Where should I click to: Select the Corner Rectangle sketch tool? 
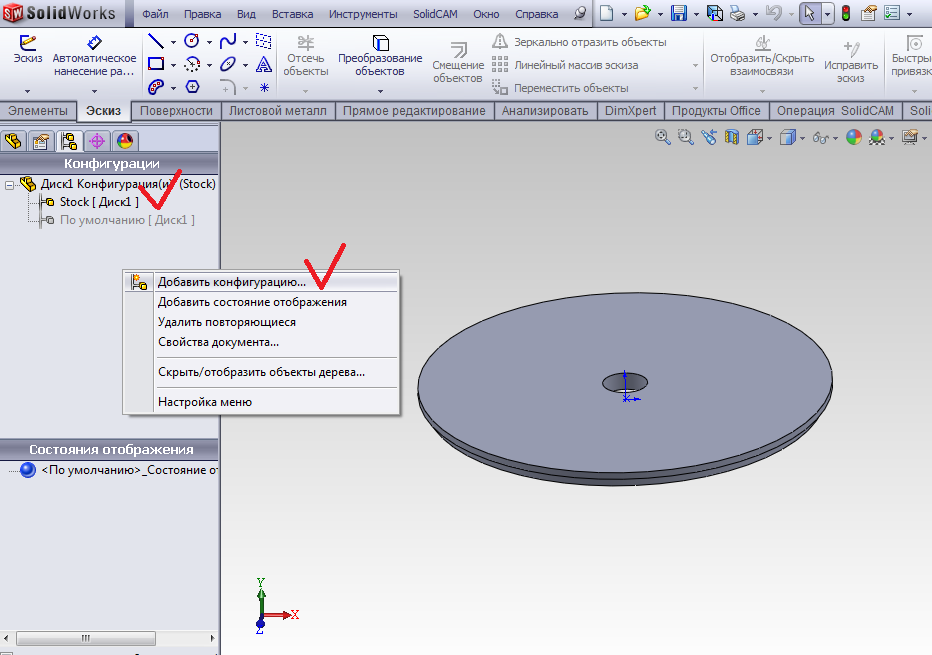click(x=156, y=64)
